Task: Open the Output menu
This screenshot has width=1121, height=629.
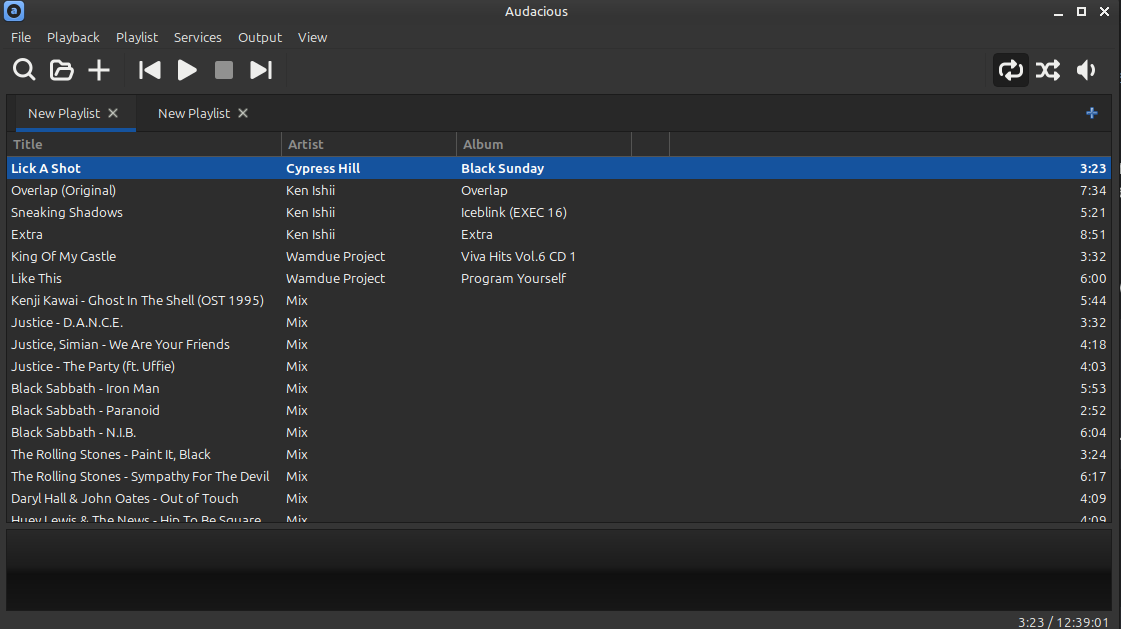Action: [260, 37]
